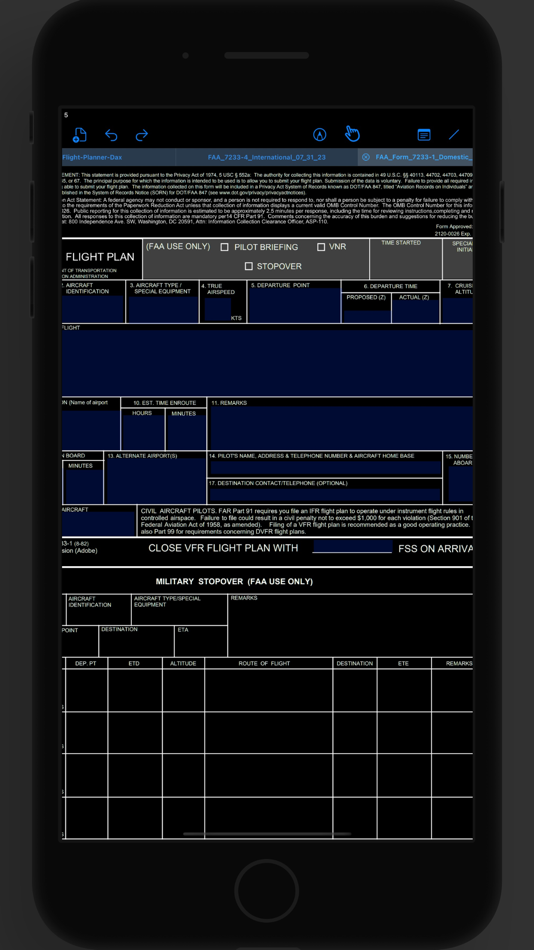
Task: Click the "FLIGHT PLAN" form title
Action: pyautogui.click(x=100, y=257)
